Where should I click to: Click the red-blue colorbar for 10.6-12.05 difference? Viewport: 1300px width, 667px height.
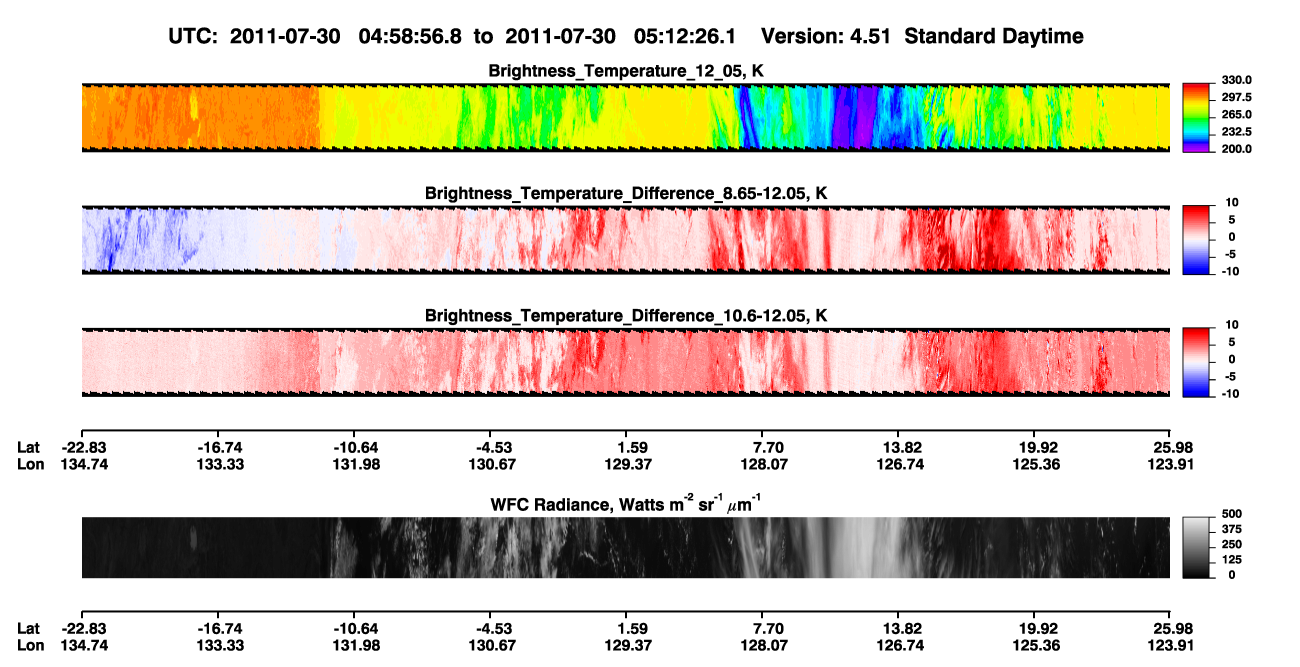pos(1196,362)
